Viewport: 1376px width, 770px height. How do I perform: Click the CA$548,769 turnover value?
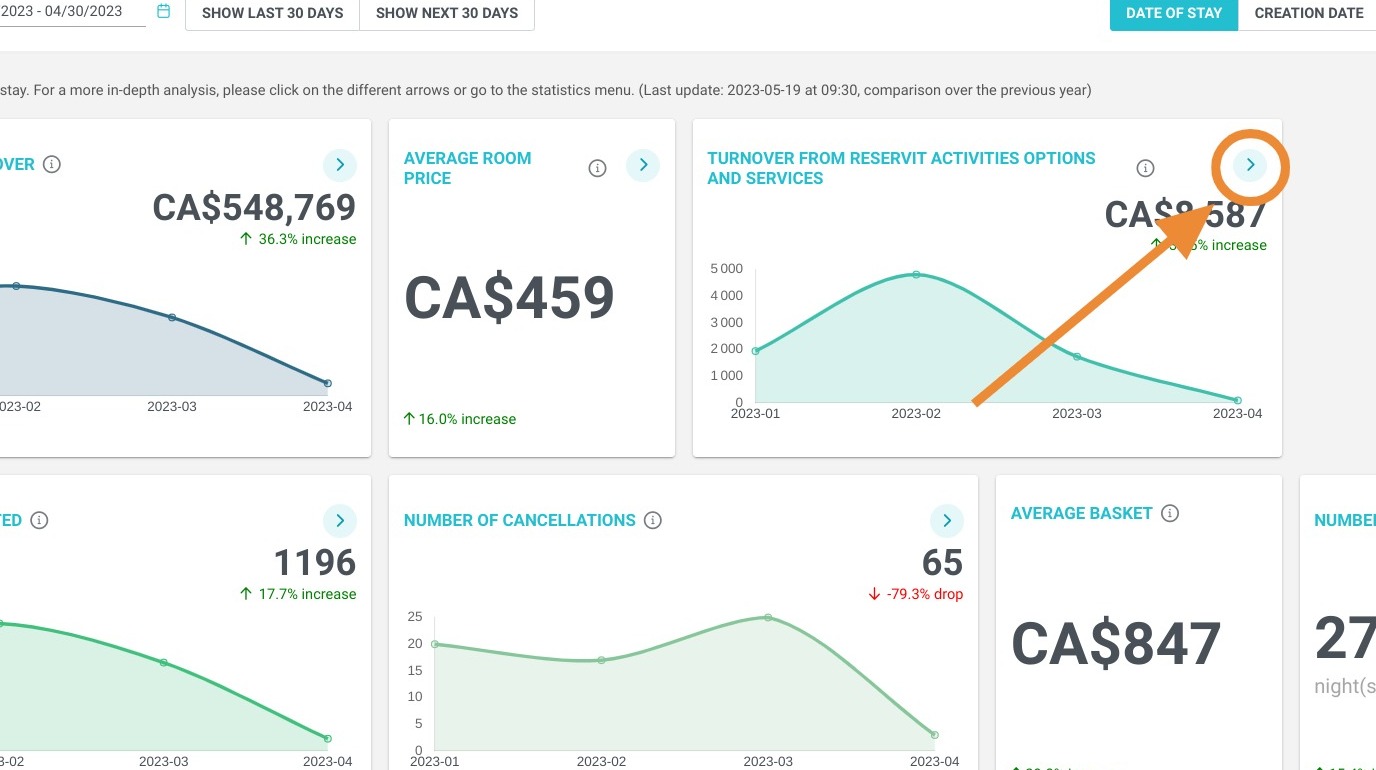point(254,207)
